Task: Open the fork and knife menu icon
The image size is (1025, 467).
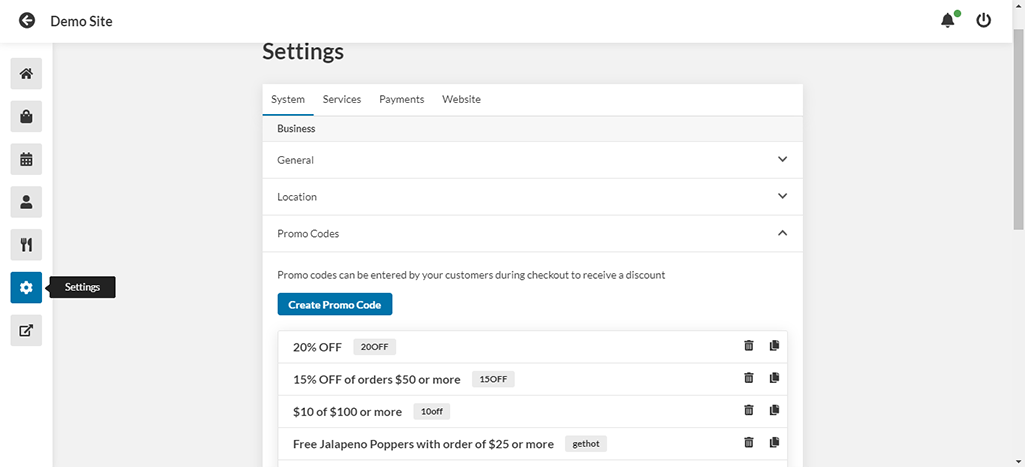Action: click(x=26, y=245)
